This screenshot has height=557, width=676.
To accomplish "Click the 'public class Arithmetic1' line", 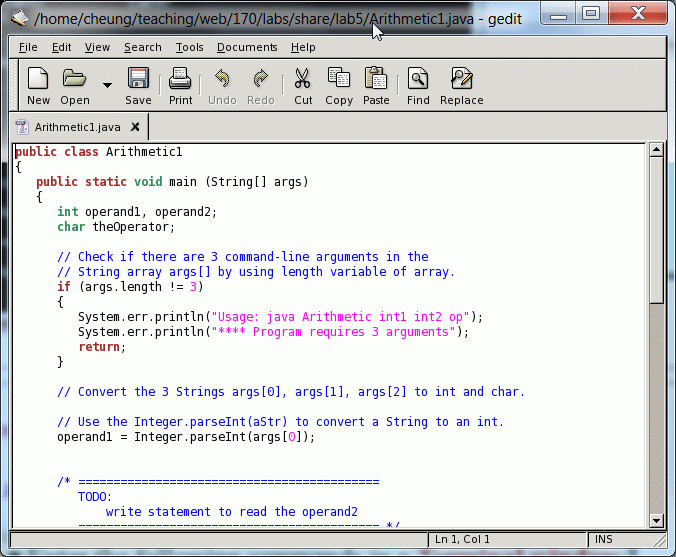I will tap(99, 152).
